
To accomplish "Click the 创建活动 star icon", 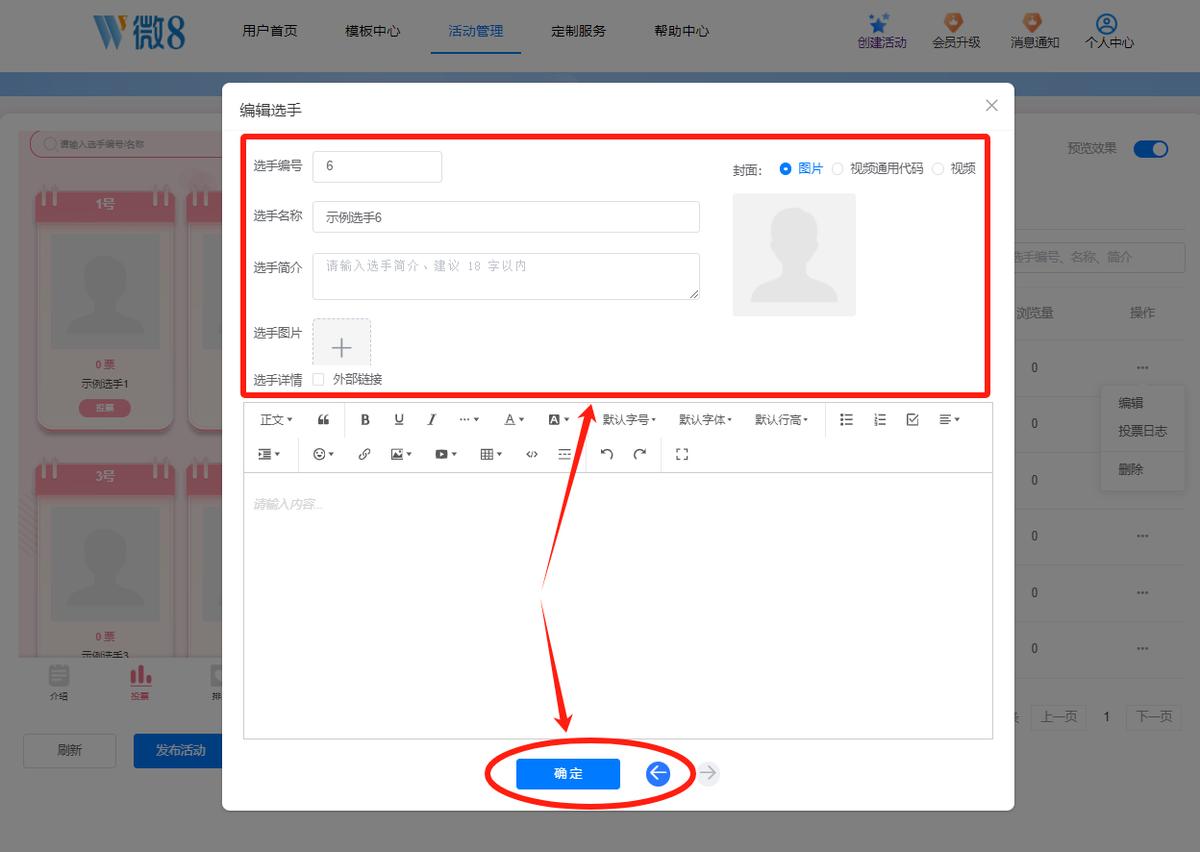I will [879, 23].
